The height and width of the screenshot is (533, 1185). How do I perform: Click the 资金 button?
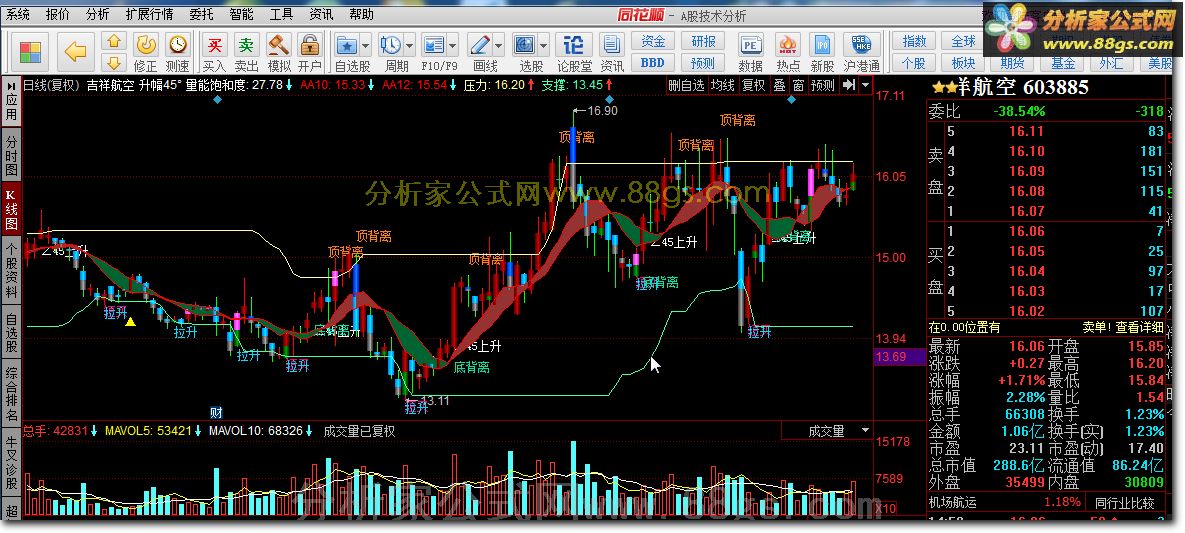[653, 42]
